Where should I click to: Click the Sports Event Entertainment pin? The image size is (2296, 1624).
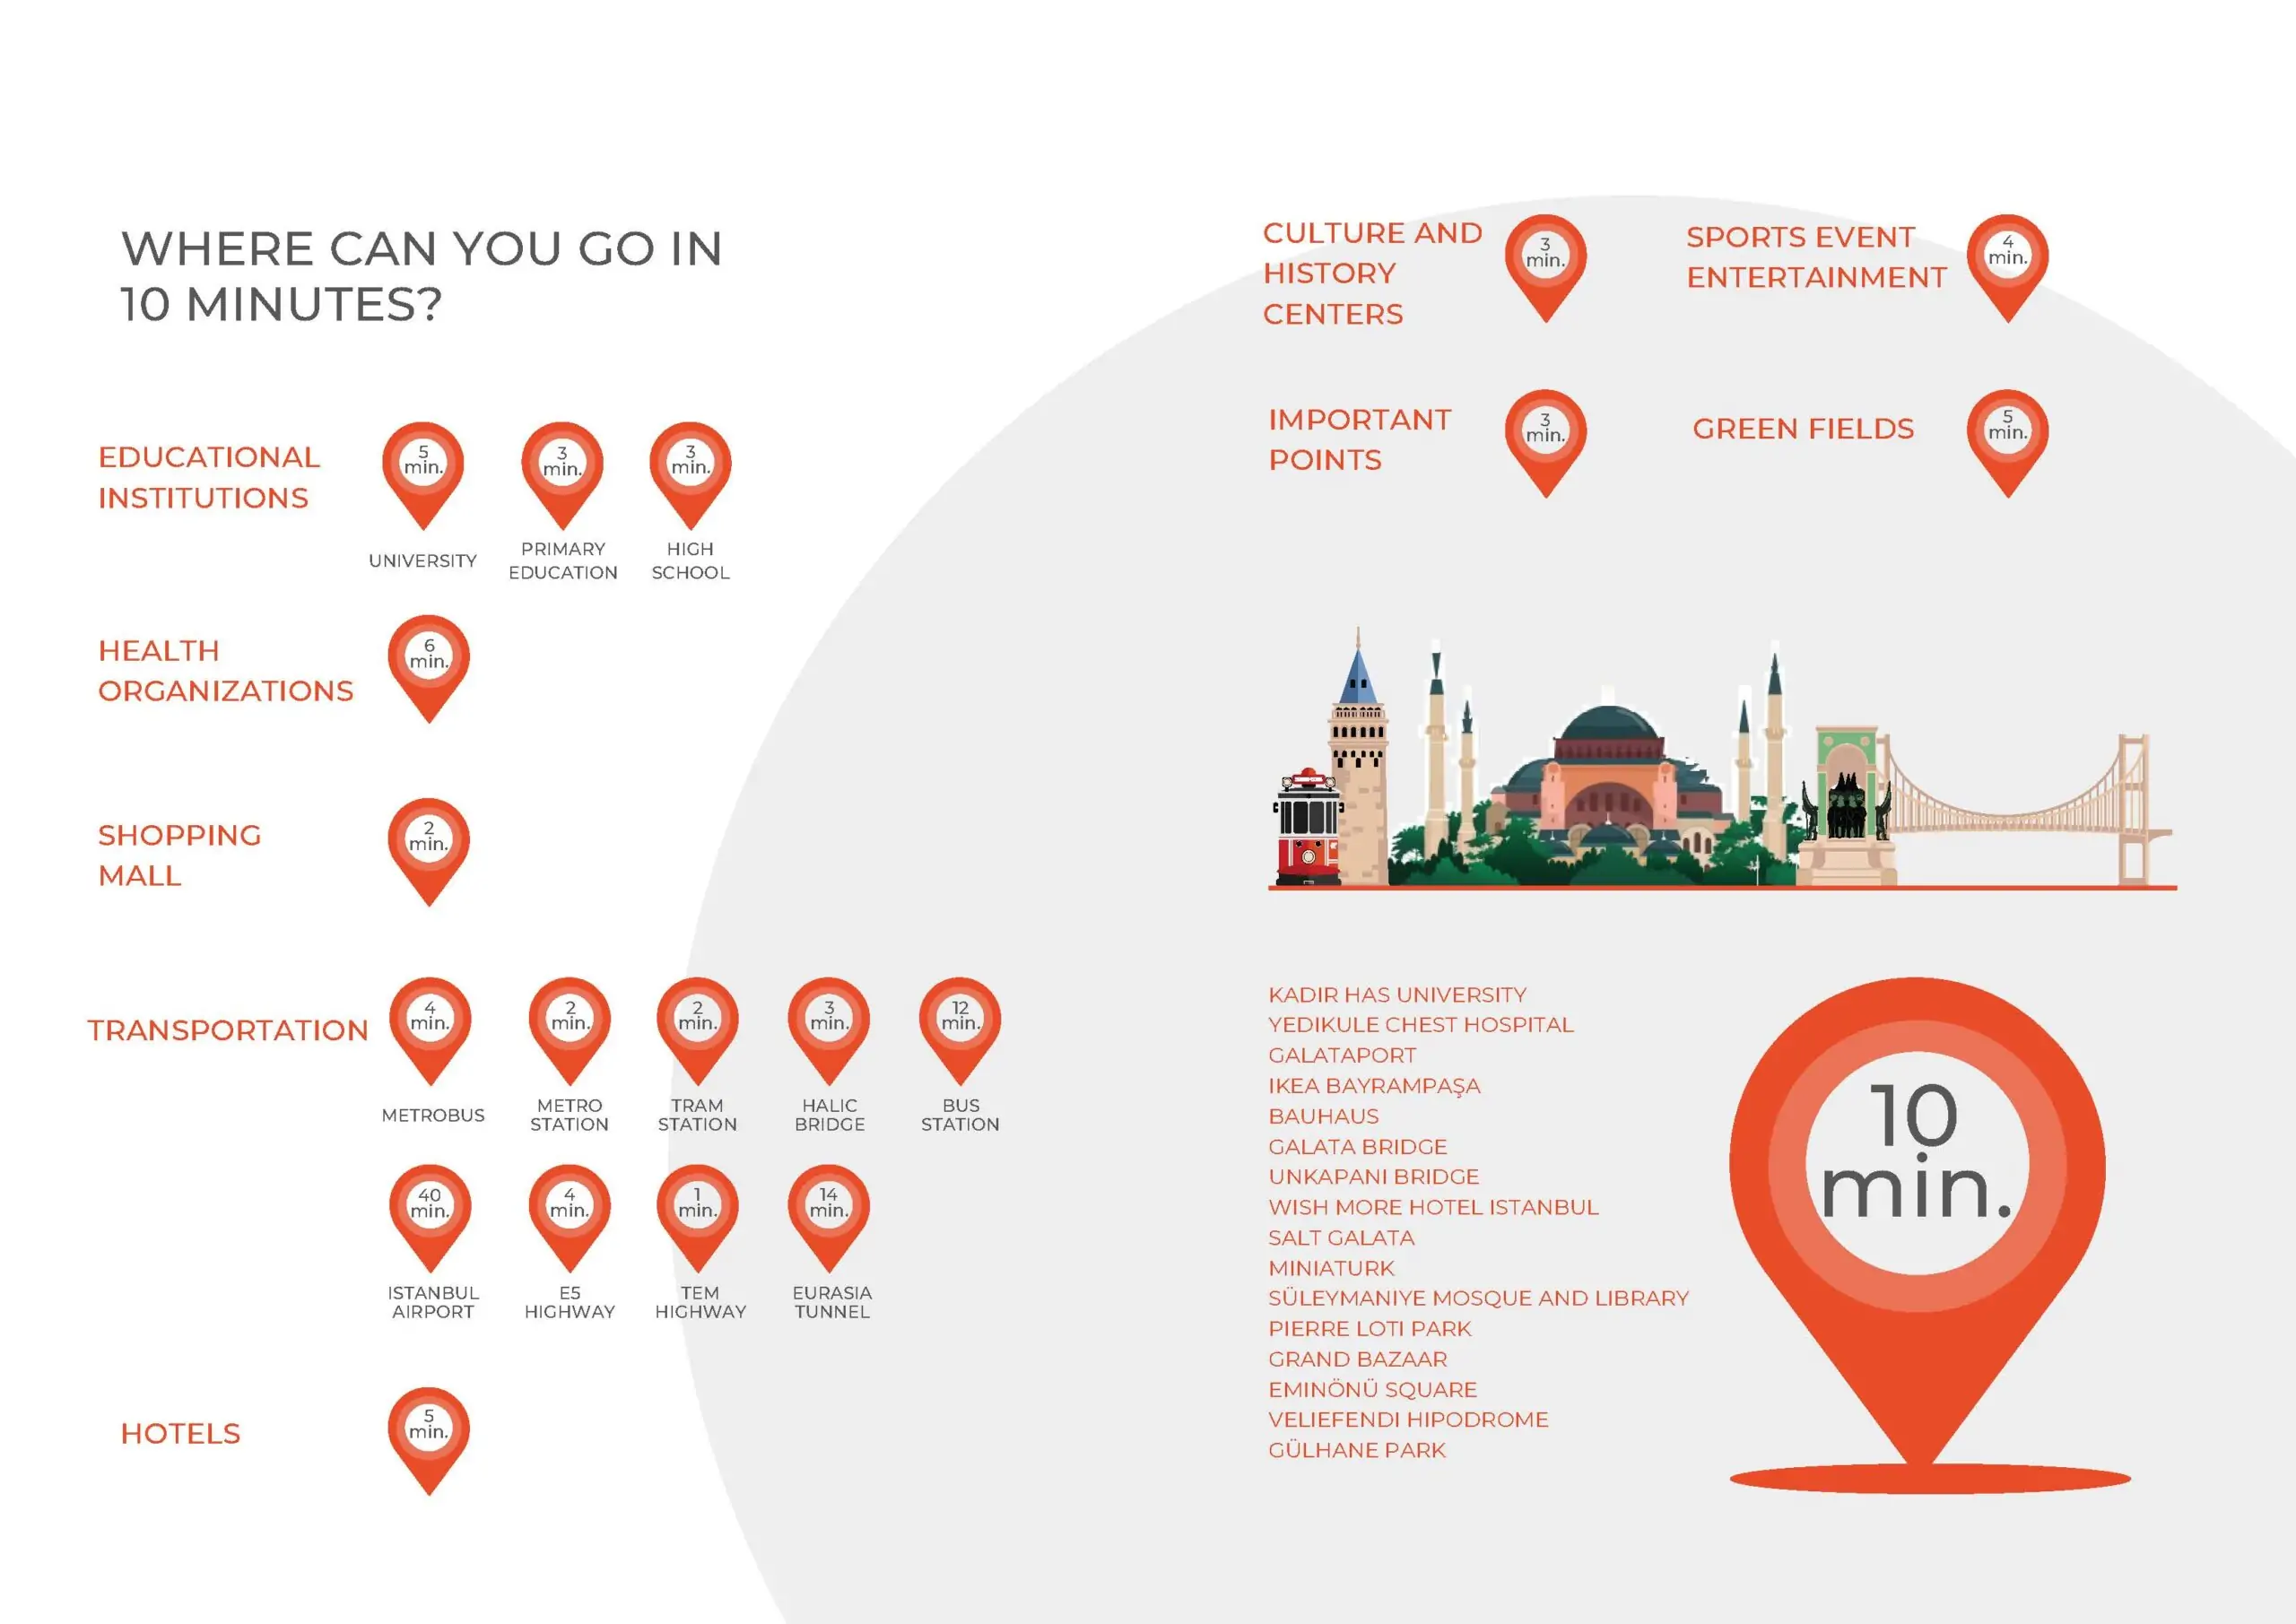tap(2008, 268)
